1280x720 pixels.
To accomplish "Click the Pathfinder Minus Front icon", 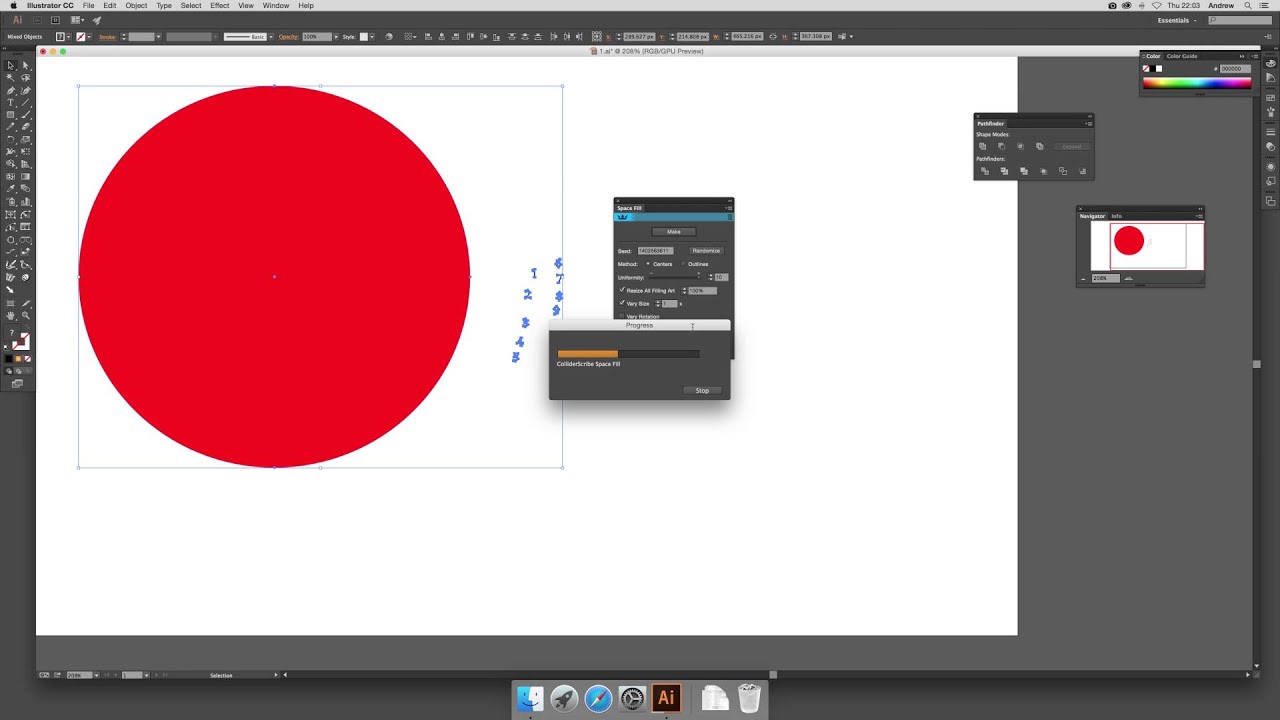I will click(1002, 146).
